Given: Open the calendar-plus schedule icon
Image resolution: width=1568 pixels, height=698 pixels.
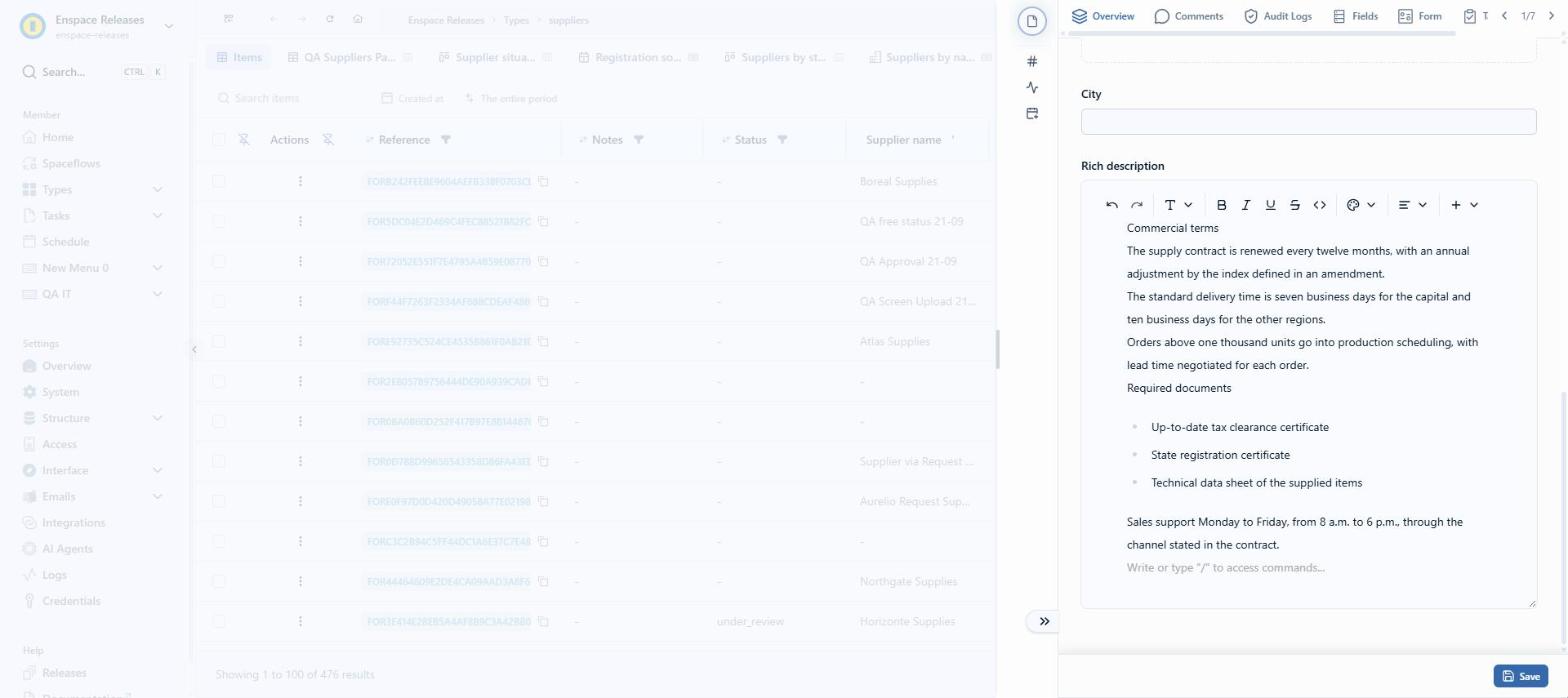Looking at the screenshot, I should click(x=1032, y=114).
